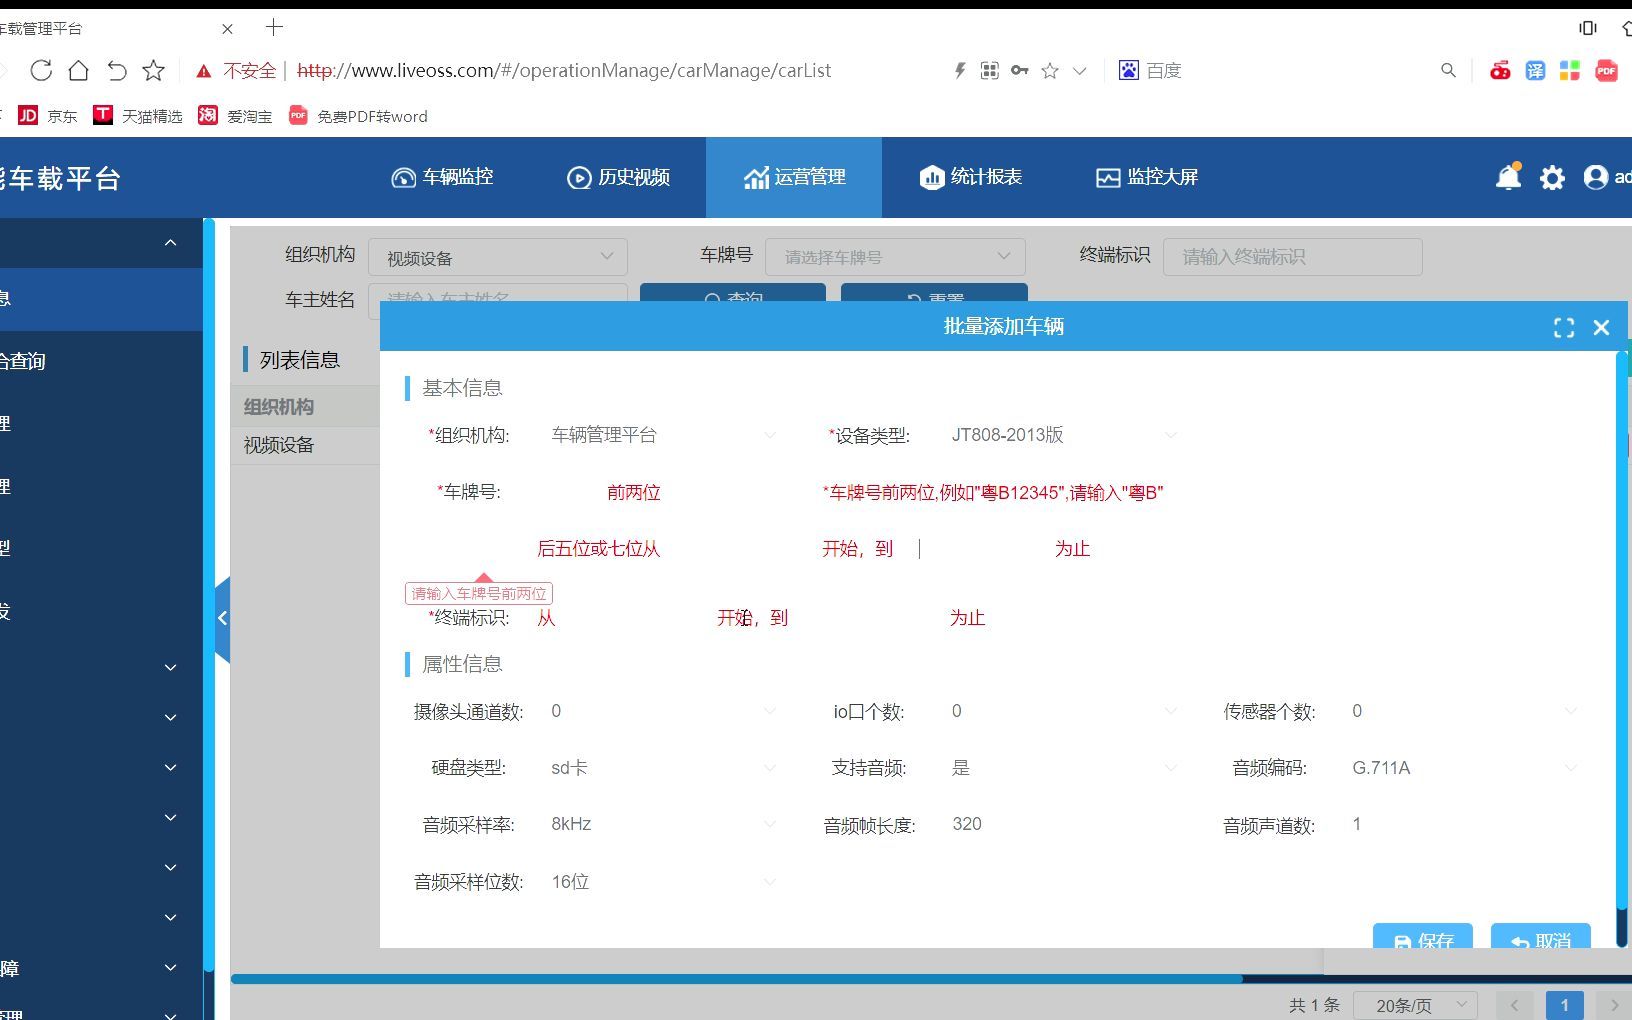Viewport: 1632px width, 1020px height.
Task: Switch to 车辆监控 tab
Action: point(442,177)
